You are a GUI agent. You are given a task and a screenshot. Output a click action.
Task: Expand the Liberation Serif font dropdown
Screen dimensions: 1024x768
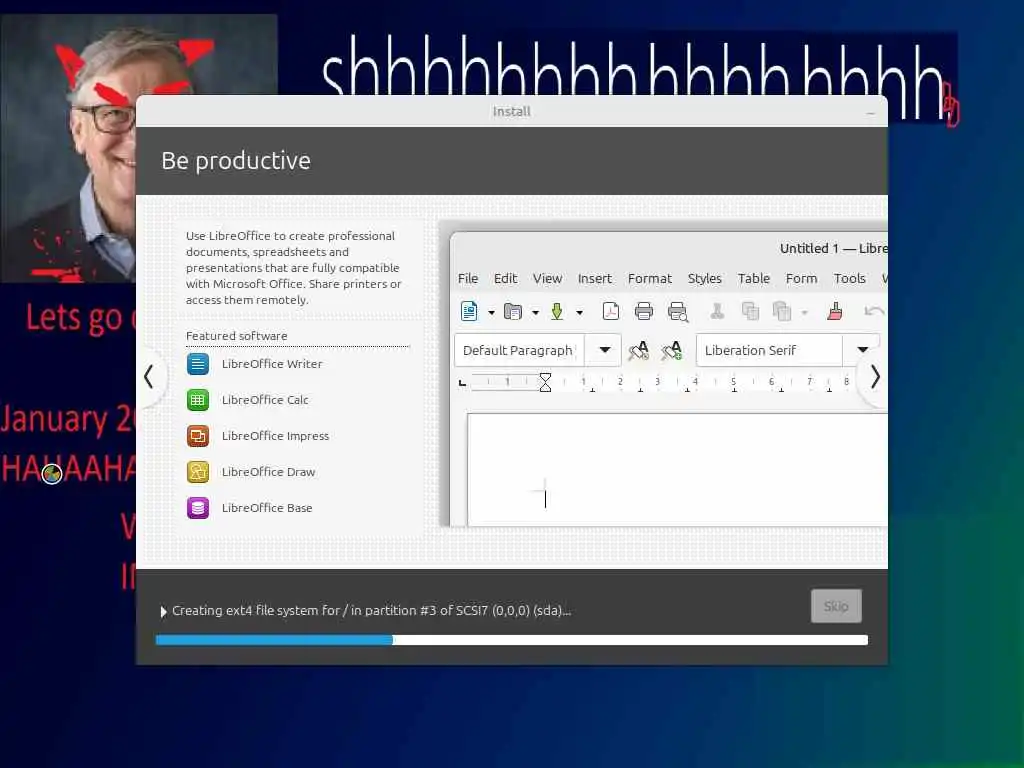(x=862, y=350)
